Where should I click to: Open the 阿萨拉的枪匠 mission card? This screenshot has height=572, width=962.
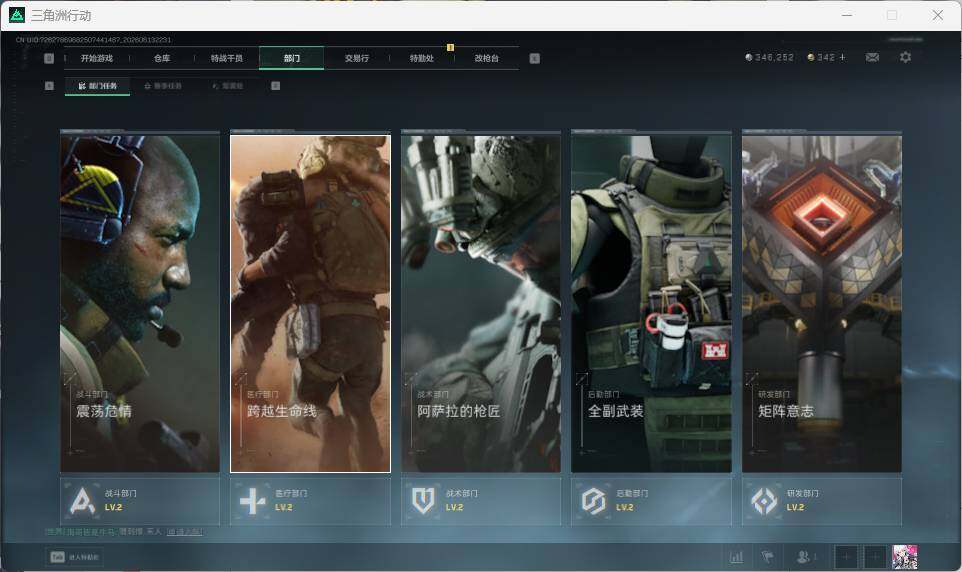[481, 303]
